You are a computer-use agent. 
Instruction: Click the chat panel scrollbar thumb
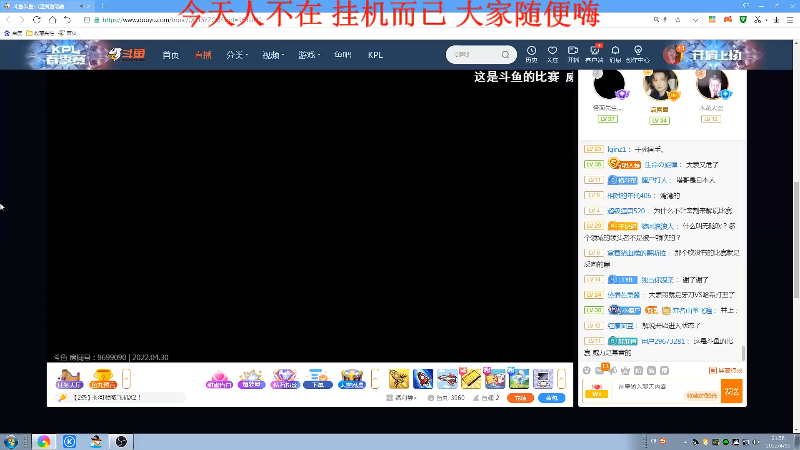click(743, 353)
